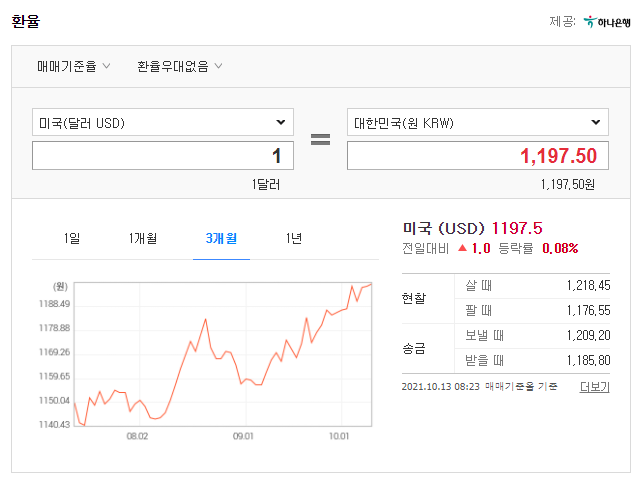Click the 1달러 caption under input
Viewport: 641px width, 478px height.
(266, 184)
